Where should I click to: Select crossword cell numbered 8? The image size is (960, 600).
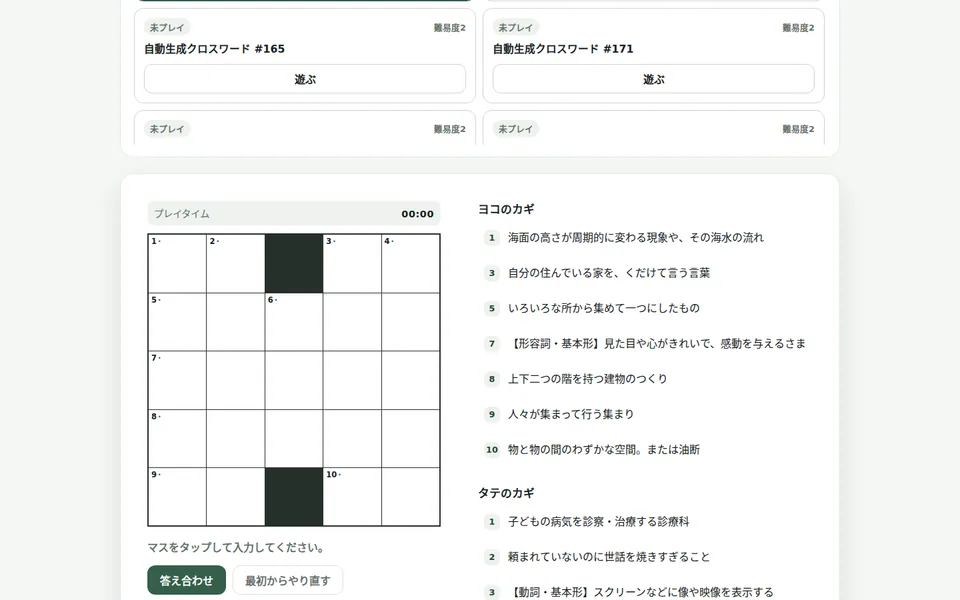pyautogui.click(x=178, y=438)
